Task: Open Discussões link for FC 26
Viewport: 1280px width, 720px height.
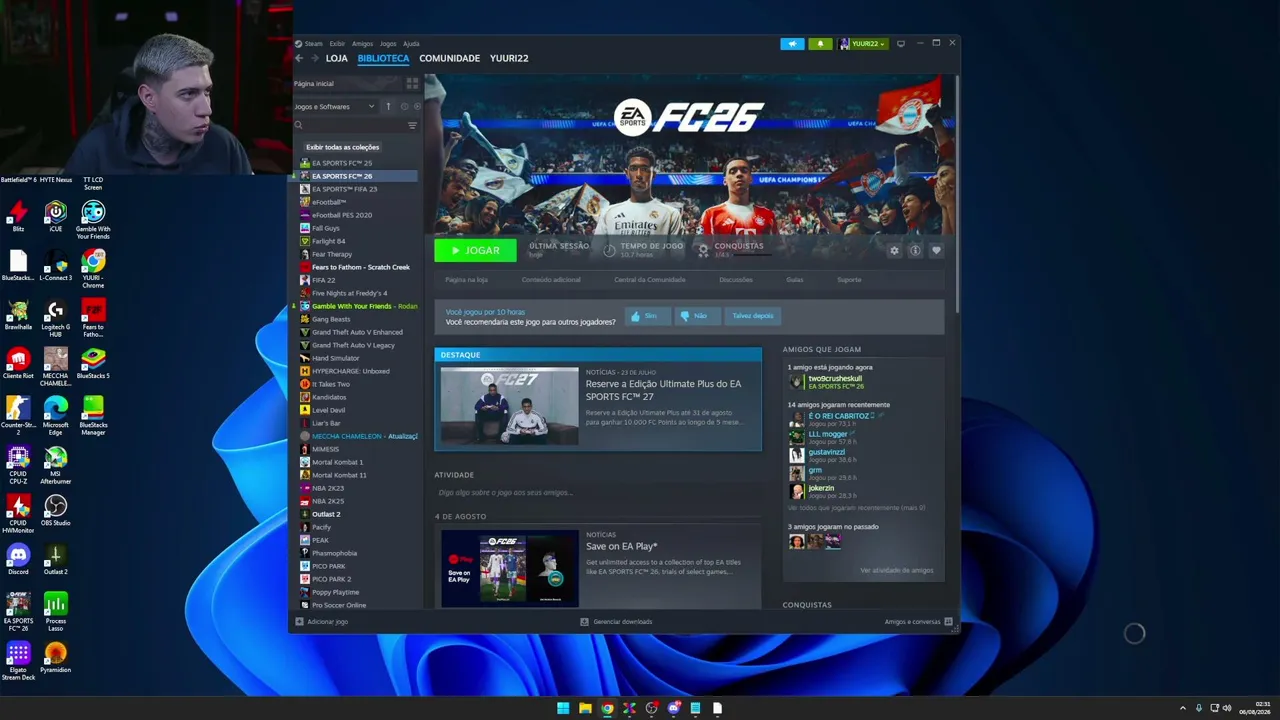Action: click(736, 280)
